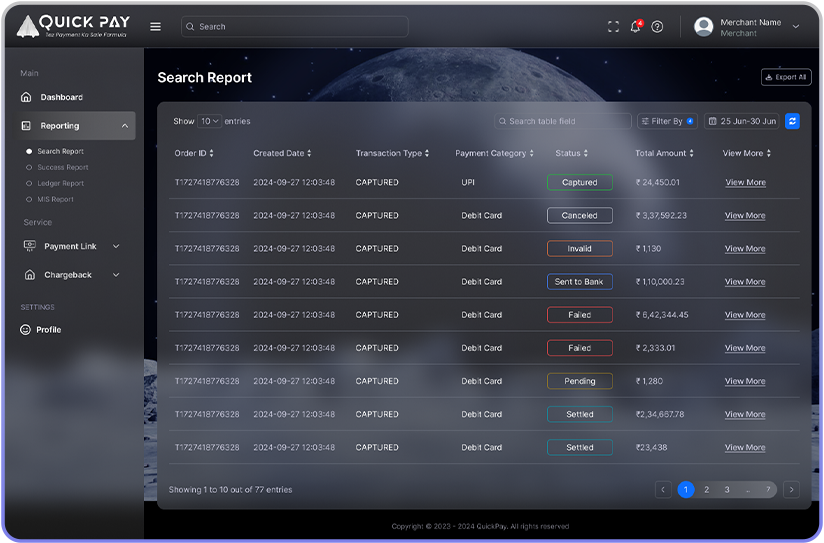Click amount ₹ 3,37,592.23

(661, 216)
